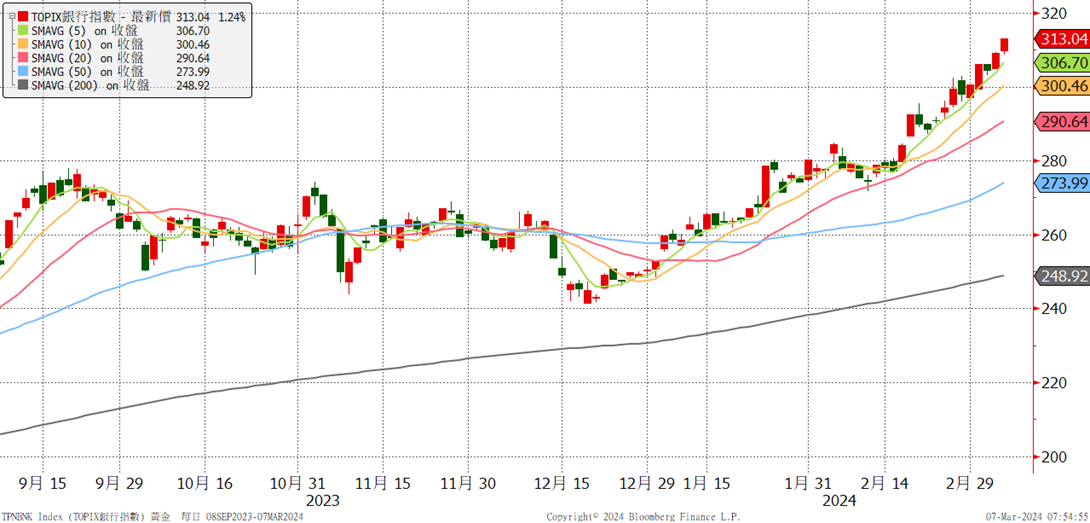The image size is (1090, 523).
Task: Click the '07-Mar-2024 07:54:55' timestamp
Action: (1037, 517)
